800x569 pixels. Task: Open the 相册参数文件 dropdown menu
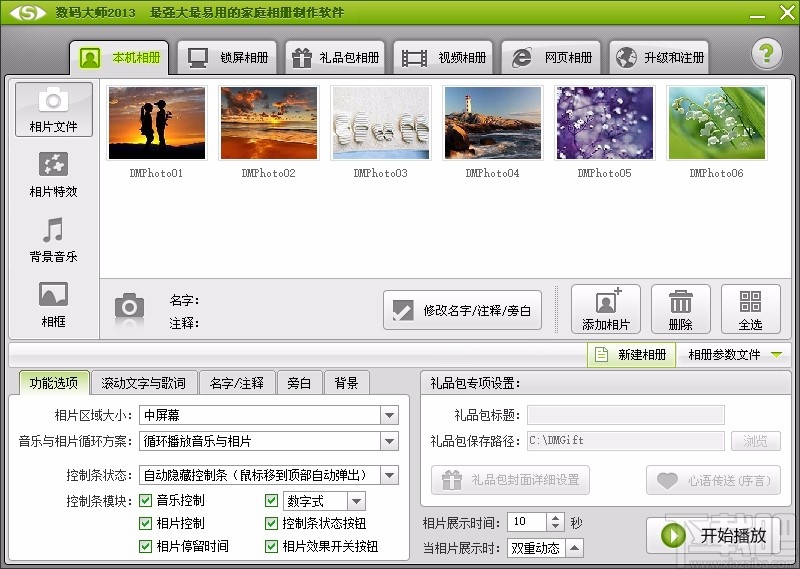[735, 354]
